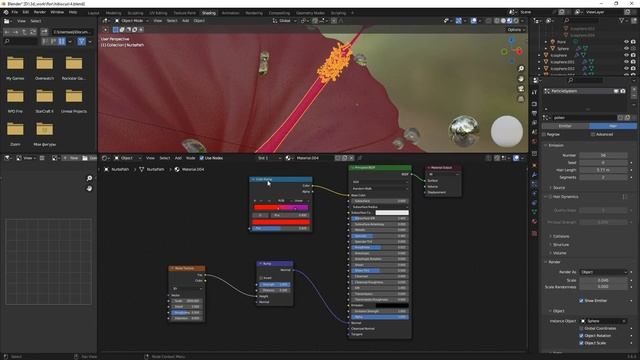Click the white Subsurface Color swatch
This screenshot has height=360, width=640.
pyautogui.click(x=392, y=213)
